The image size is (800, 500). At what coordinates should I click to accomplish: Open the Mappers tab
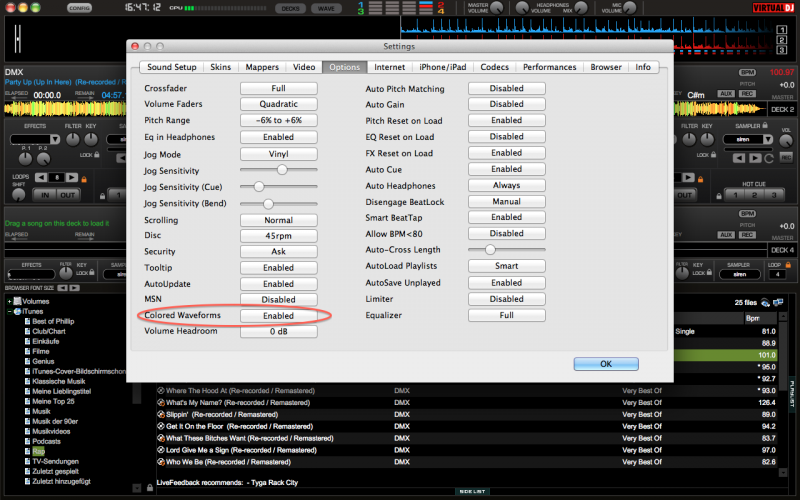click(x=262, y=67)
